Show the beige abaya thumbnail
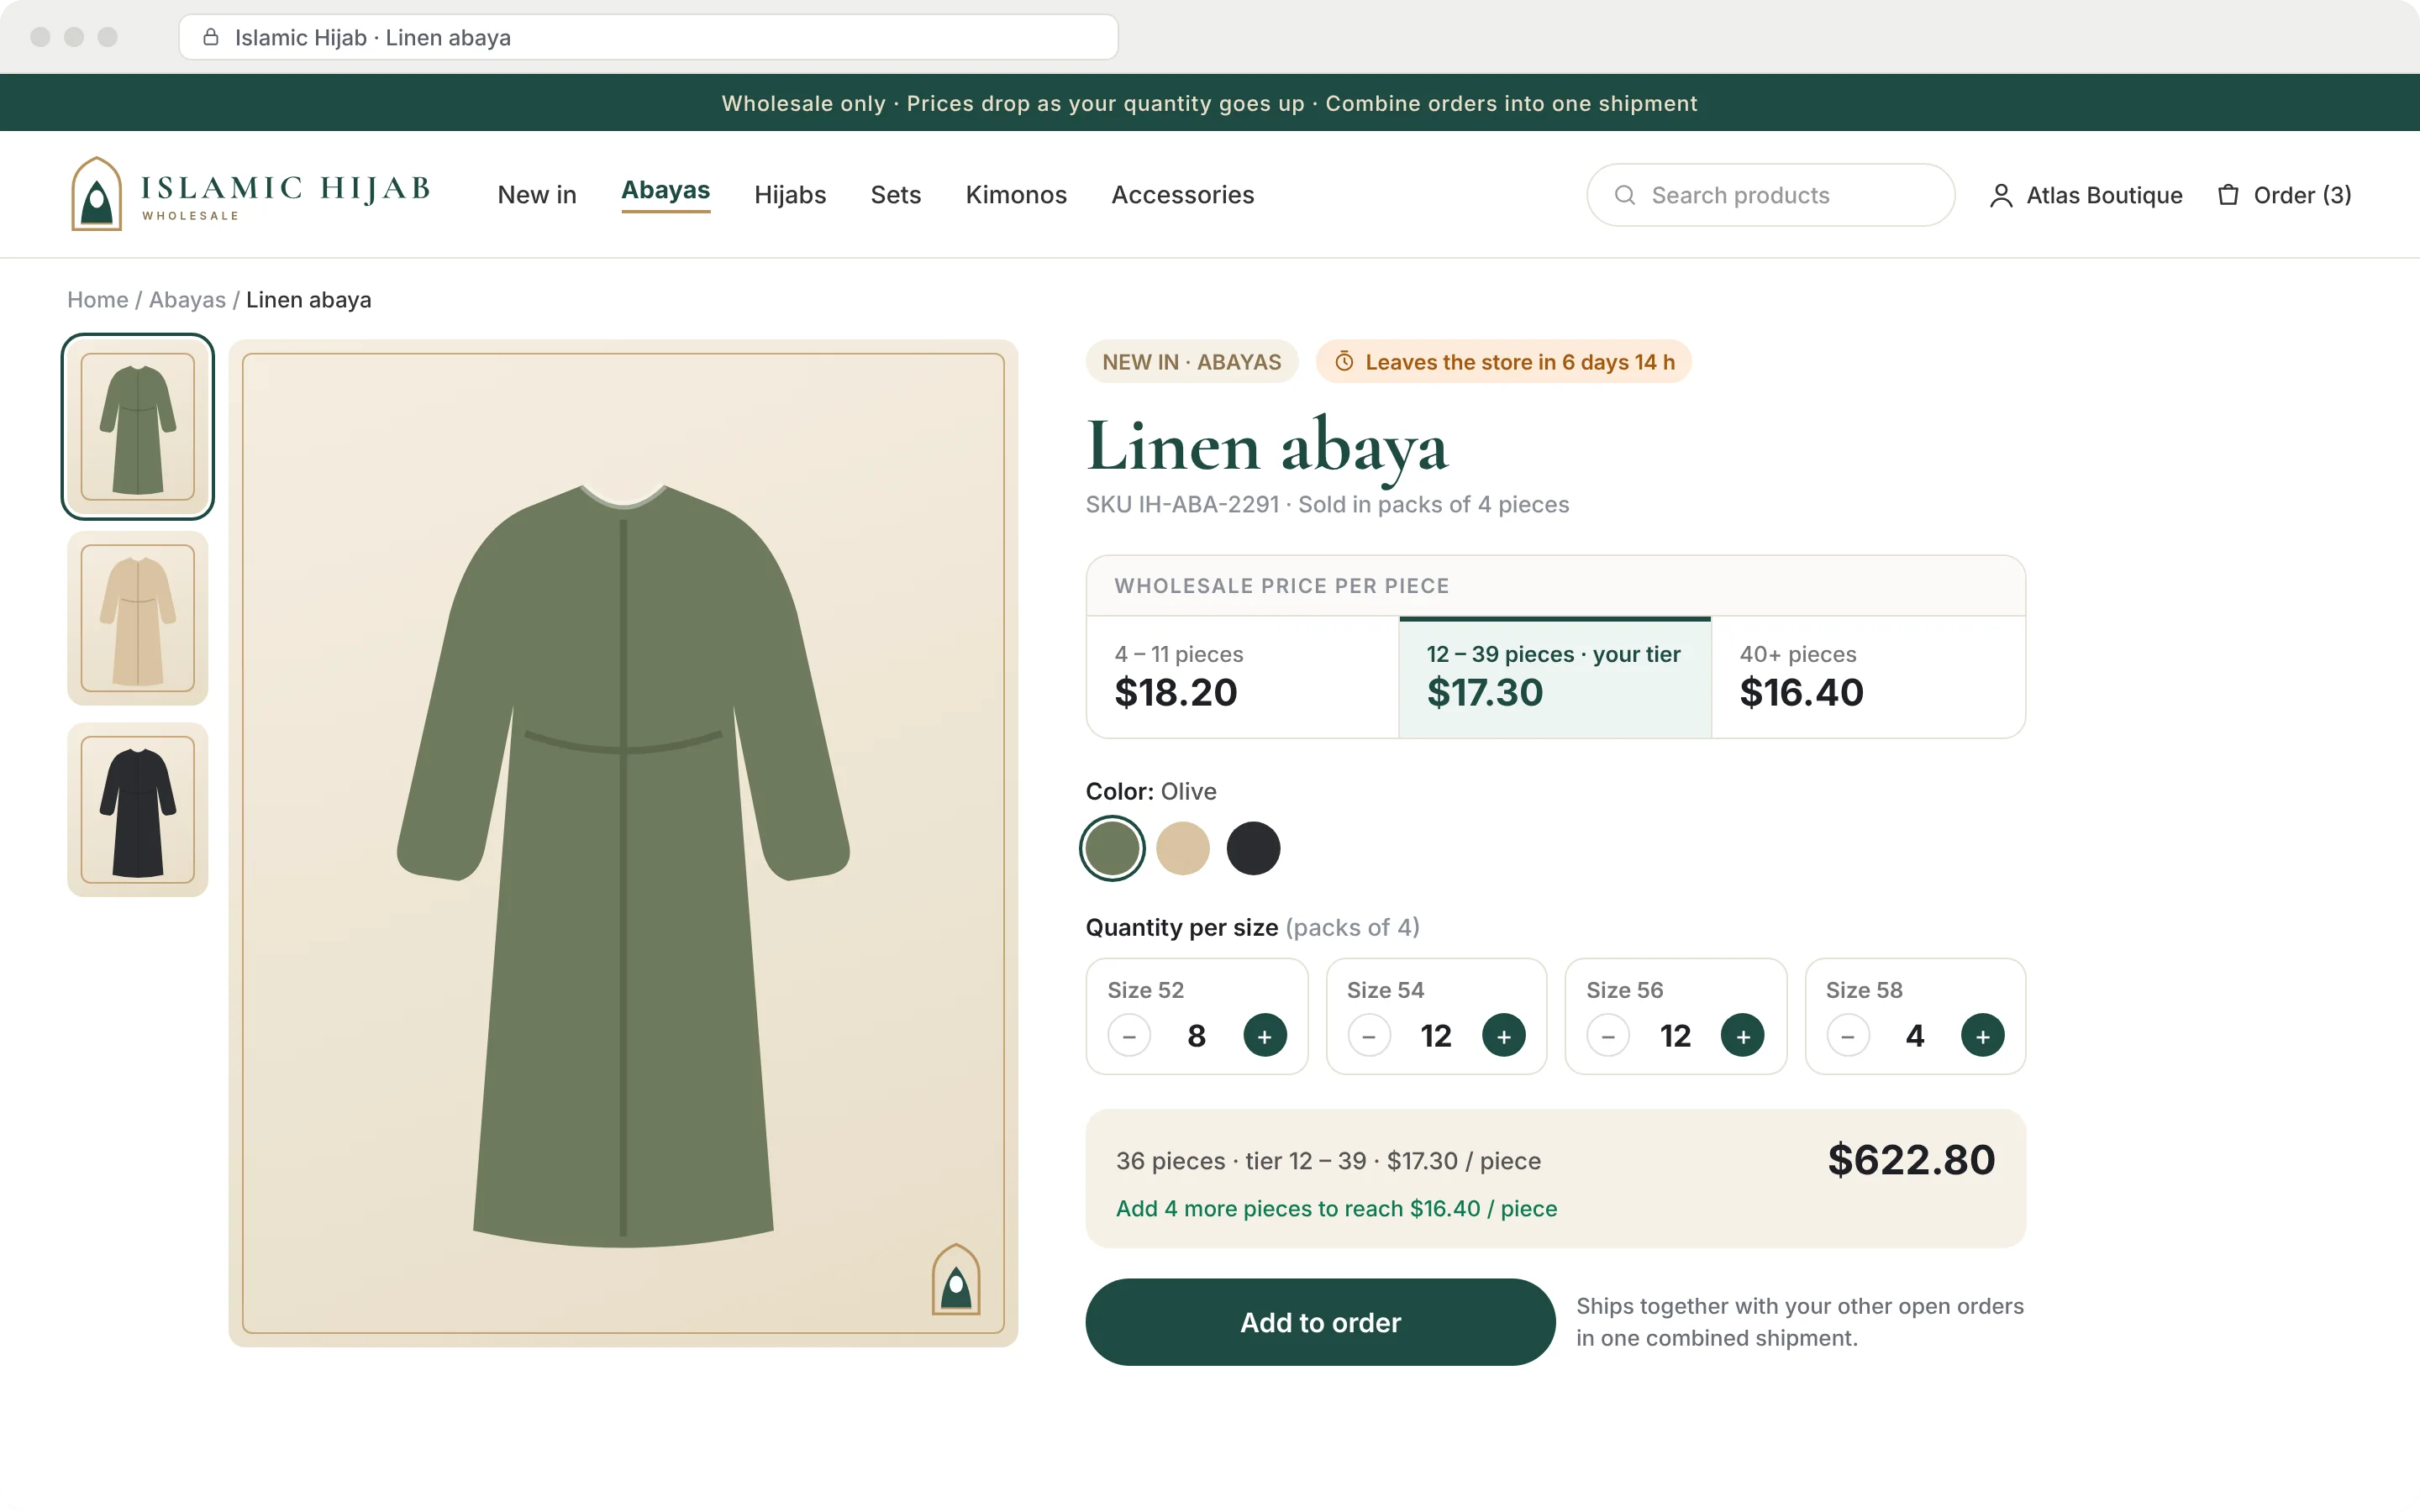Viewport: 2420px width, 1512px height. click(x=138, y=618)
